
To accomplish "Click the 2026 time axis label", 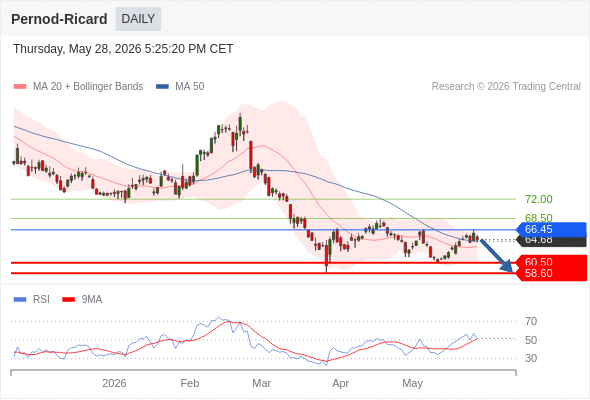I will coord(114,383).
